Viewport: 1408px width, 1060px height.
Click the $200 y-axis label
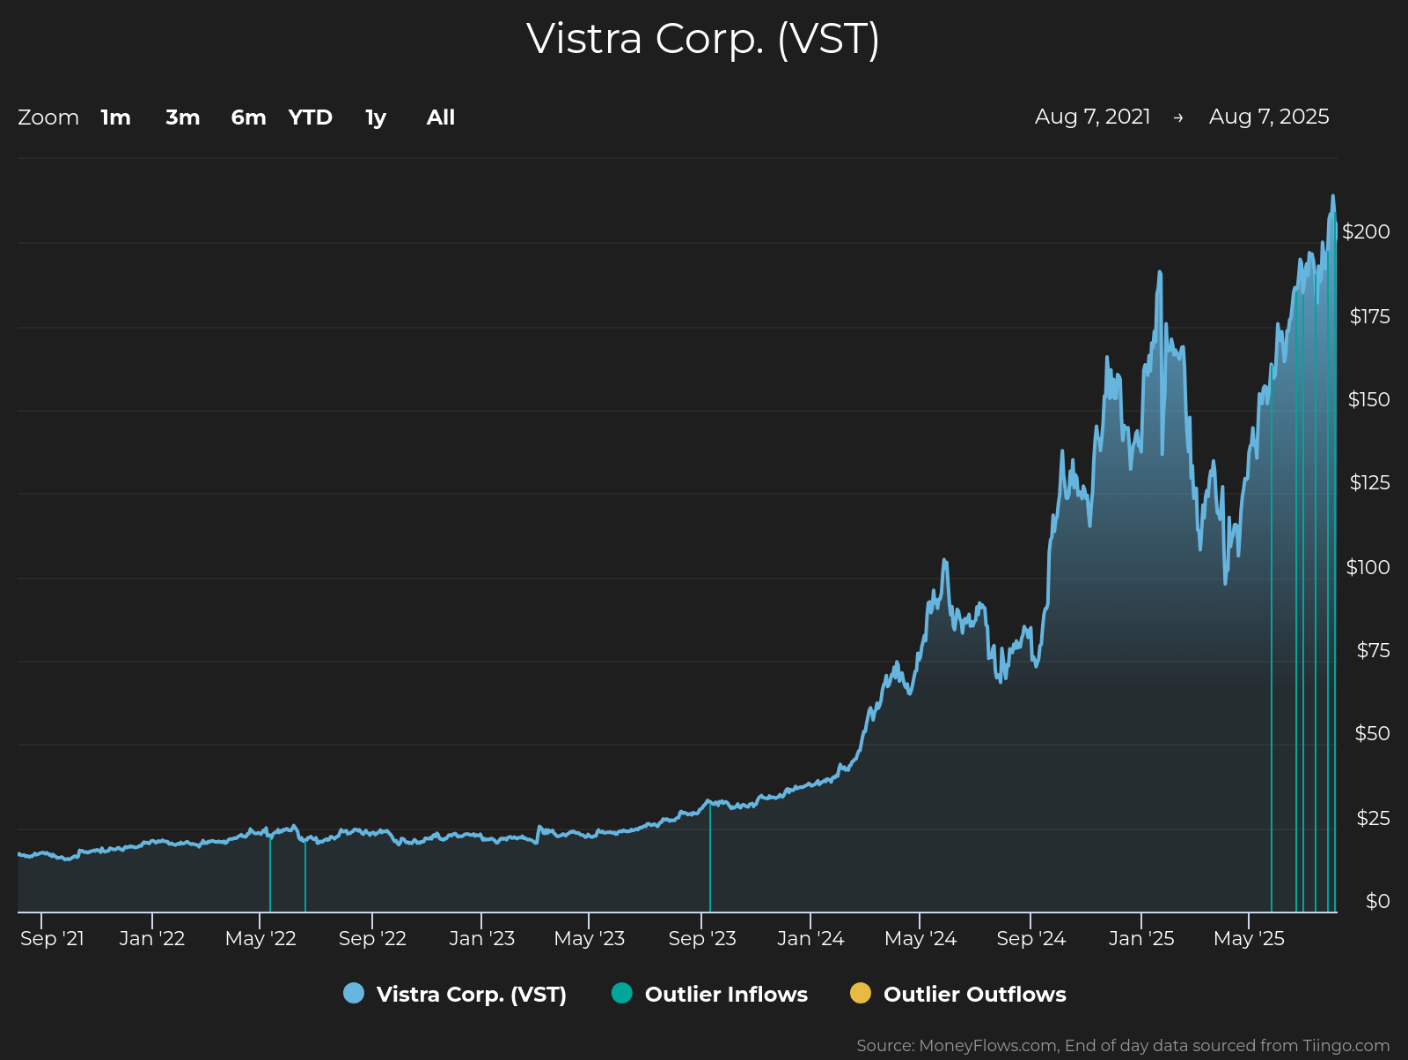point(1366,232)
